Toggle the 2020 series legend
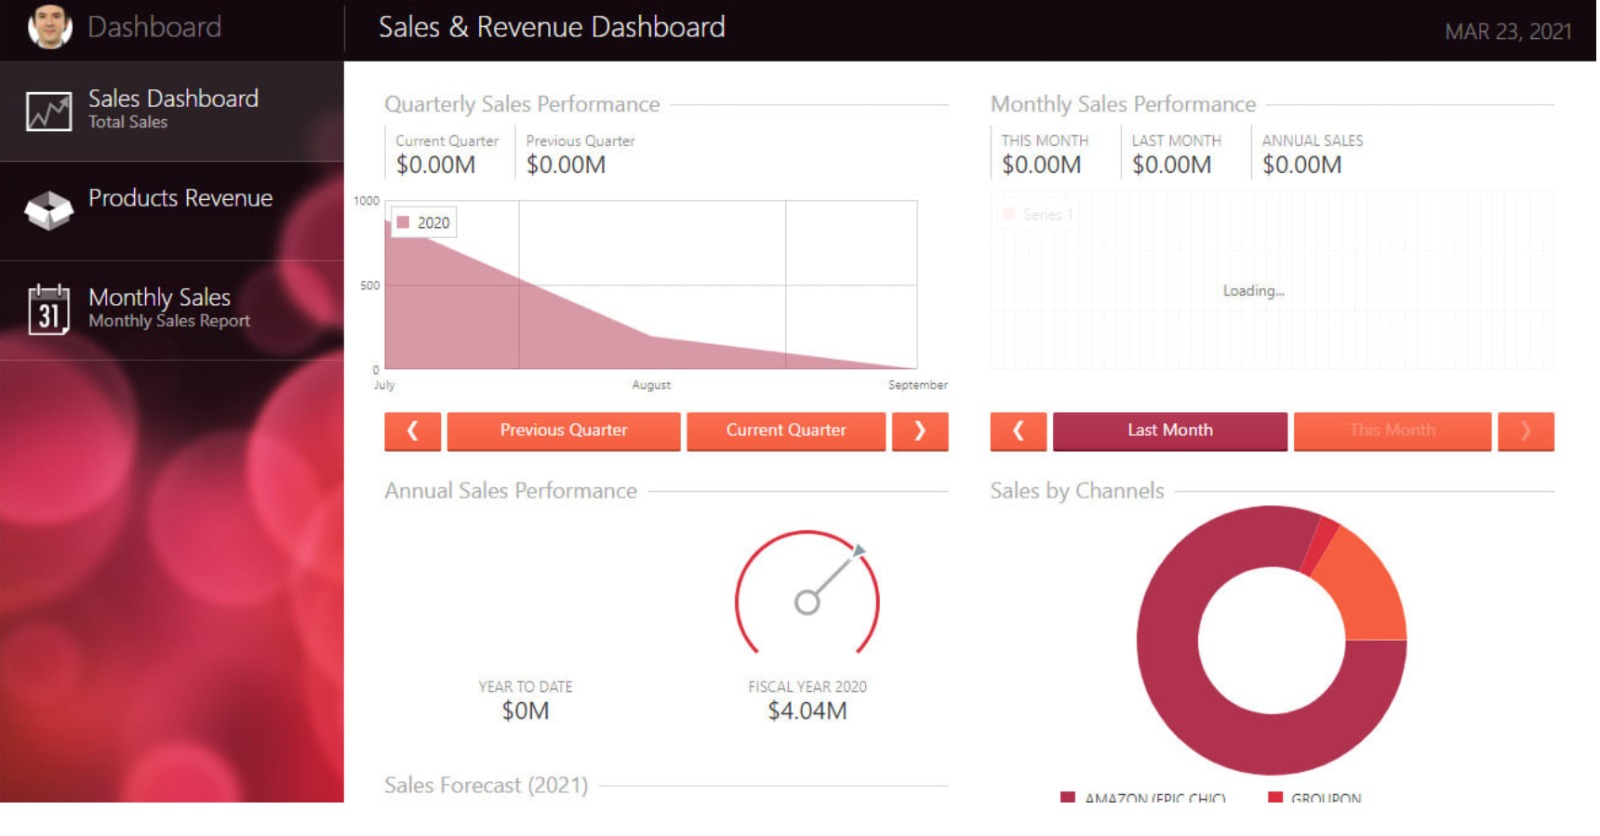1600x836 pixels. click(424, 222)
